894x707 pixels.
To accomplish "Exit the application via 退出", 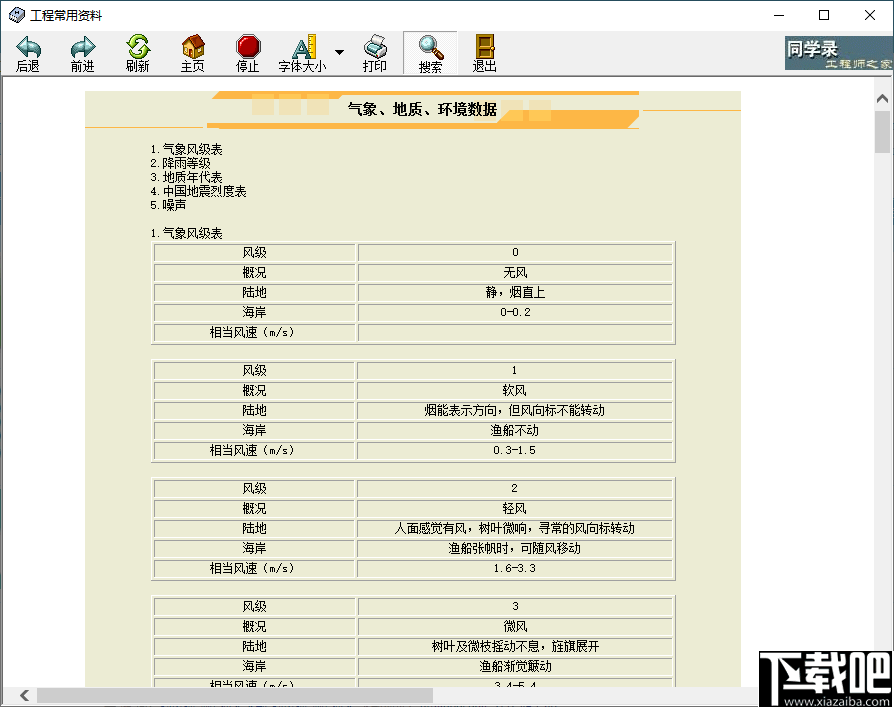I will click(485, 54).
